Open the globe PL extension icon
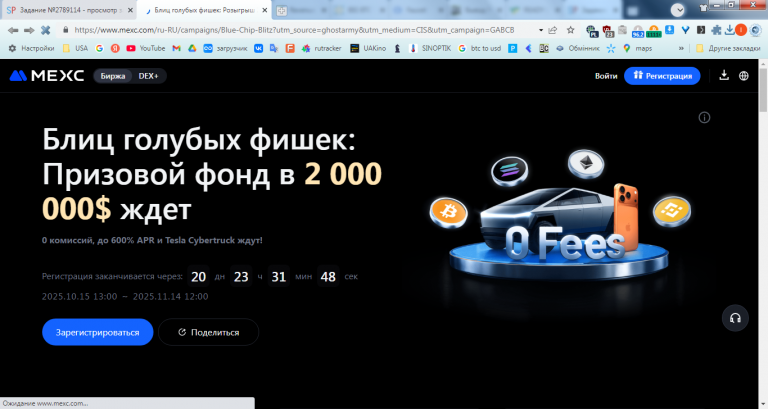The height and width of the screenshot is (409, 768). (x=592, y=31)
